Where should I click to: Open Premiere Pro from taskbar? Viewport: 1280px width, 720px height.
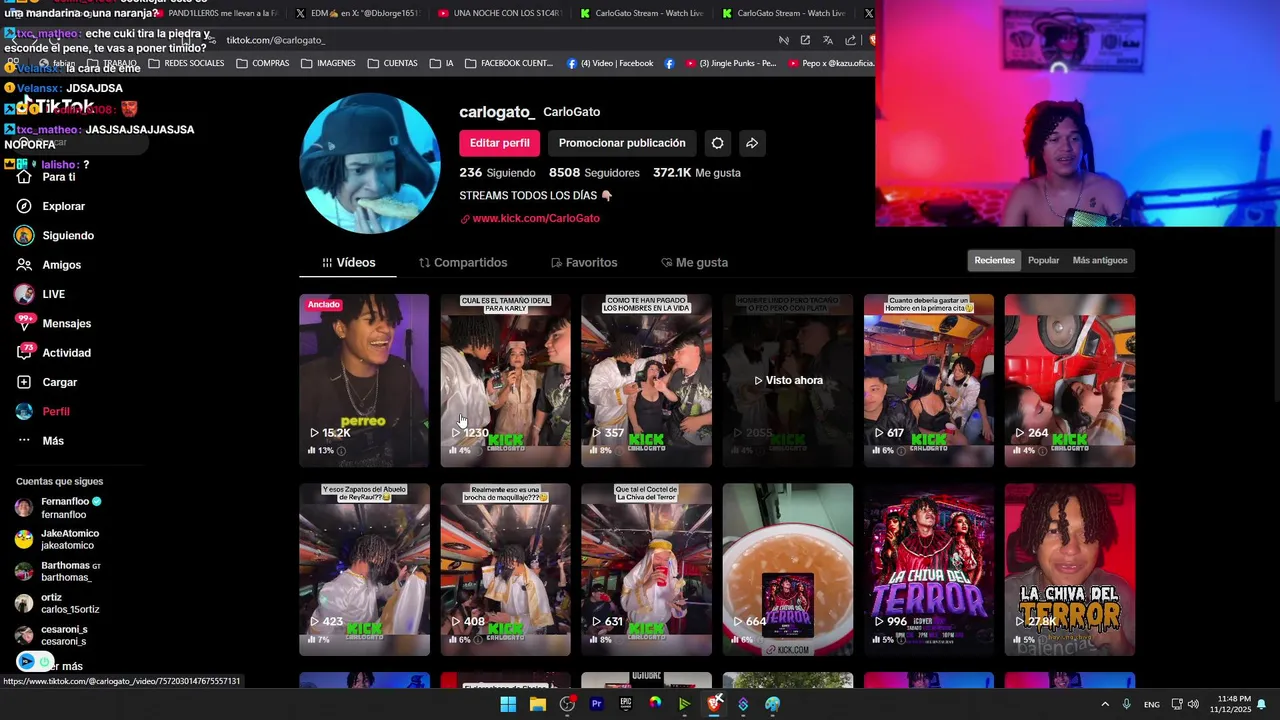click(596, 704)
